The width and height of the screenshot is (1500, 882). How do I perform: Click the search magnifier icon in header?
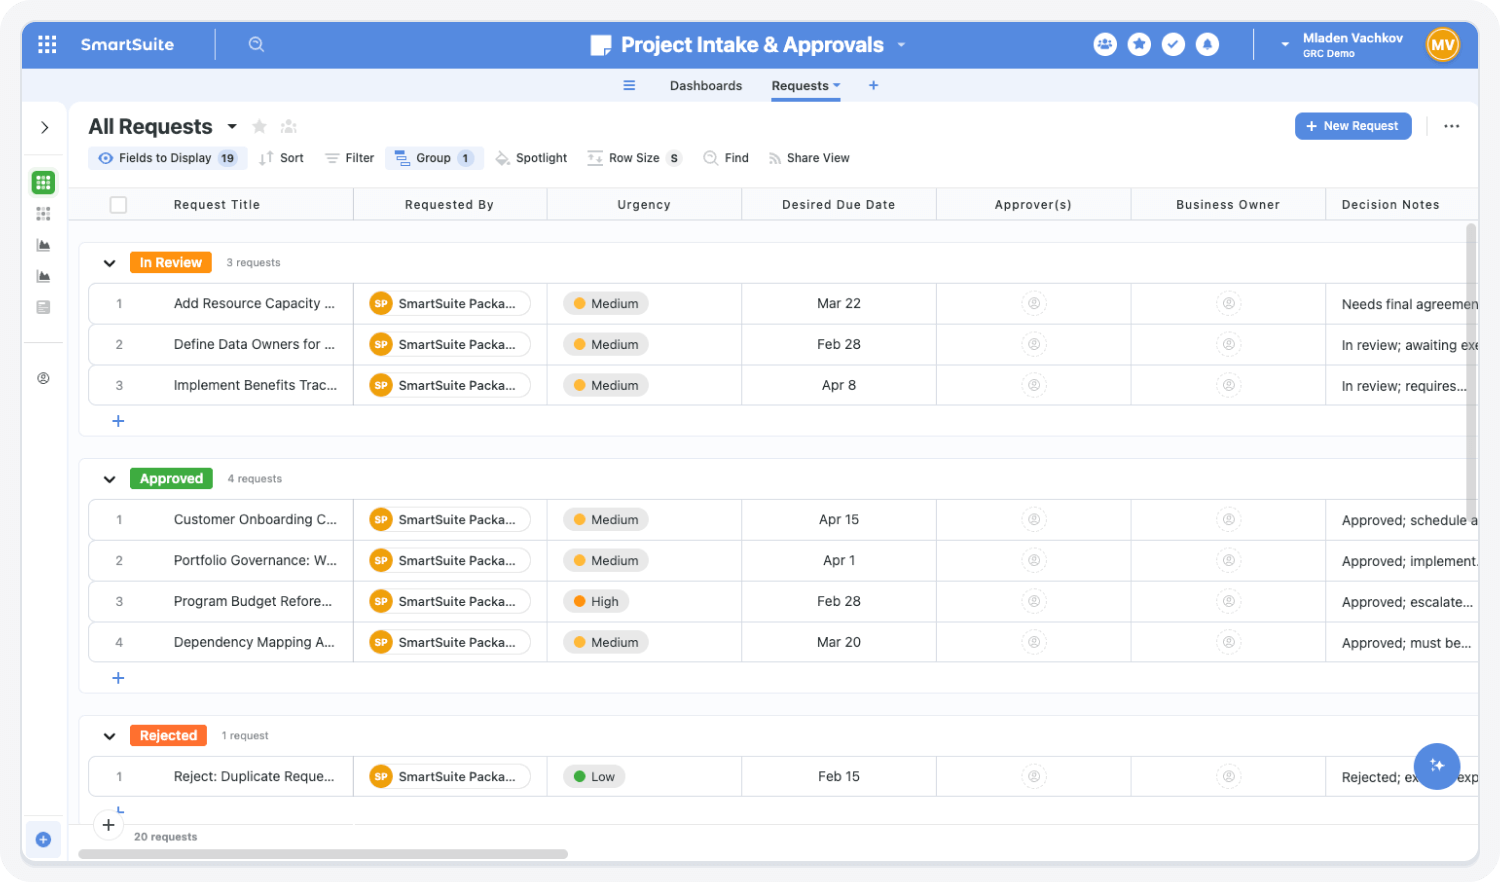click(x=256, y=44)
